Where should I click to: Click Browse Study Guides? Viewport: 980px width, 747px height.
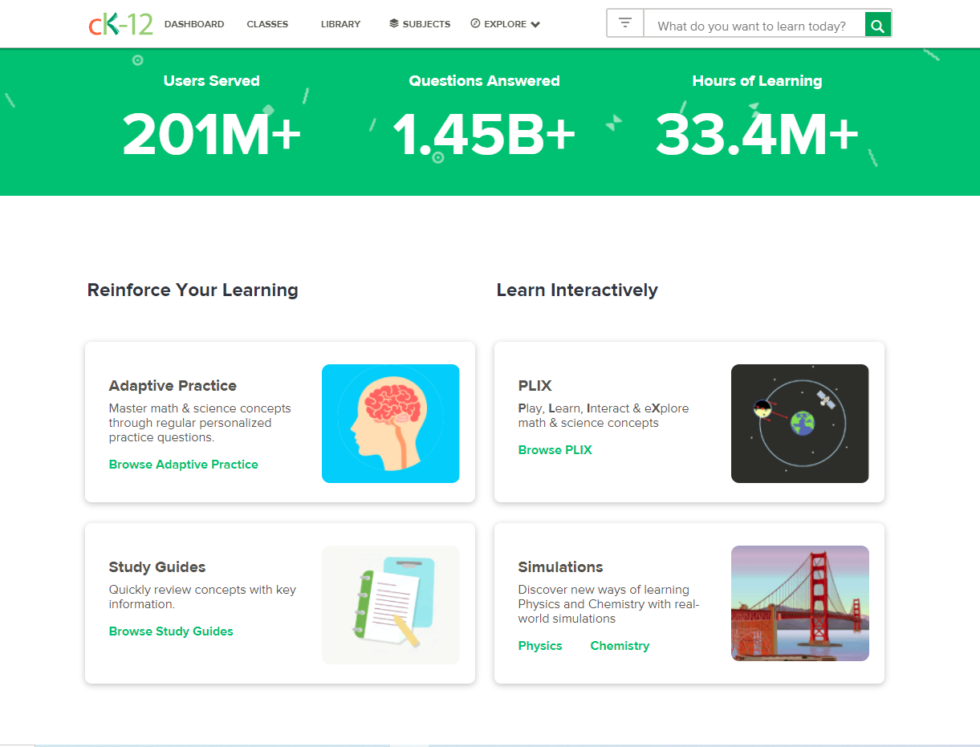tap(171, 631)
